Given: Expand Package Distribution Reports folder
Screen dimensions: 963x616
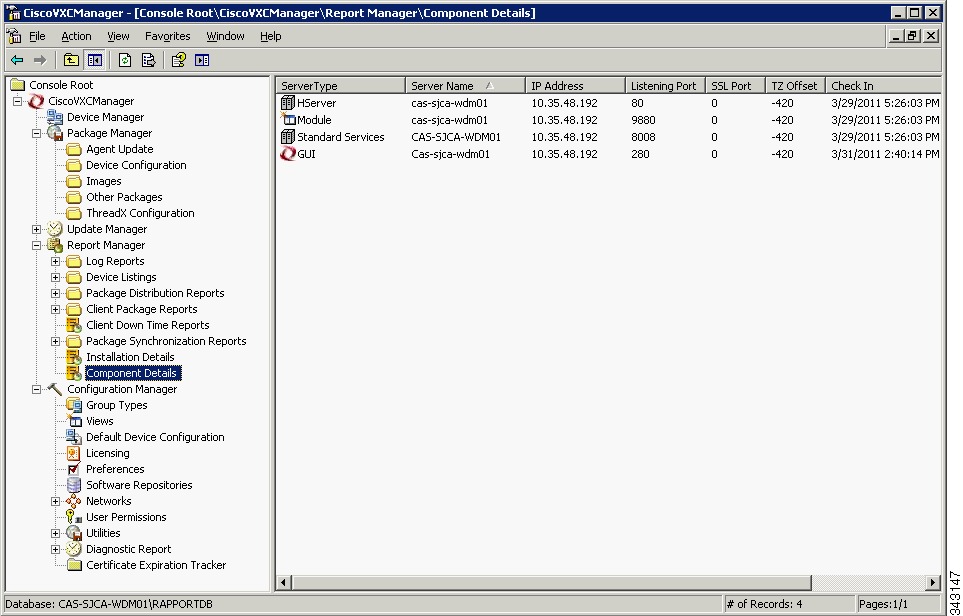Looking at the screenshot, I should [x=56, y=293].
